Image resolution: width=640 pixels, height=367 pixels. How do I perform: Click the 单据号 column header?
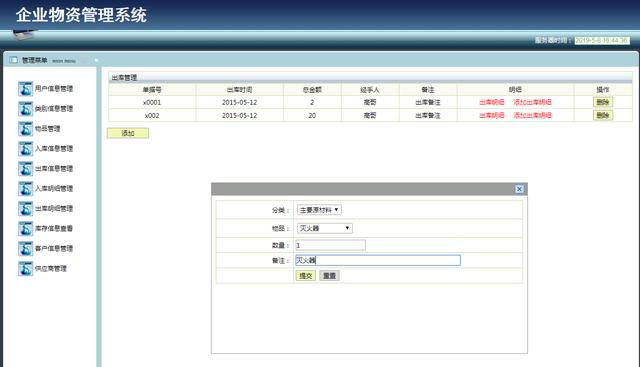[152, 89]
